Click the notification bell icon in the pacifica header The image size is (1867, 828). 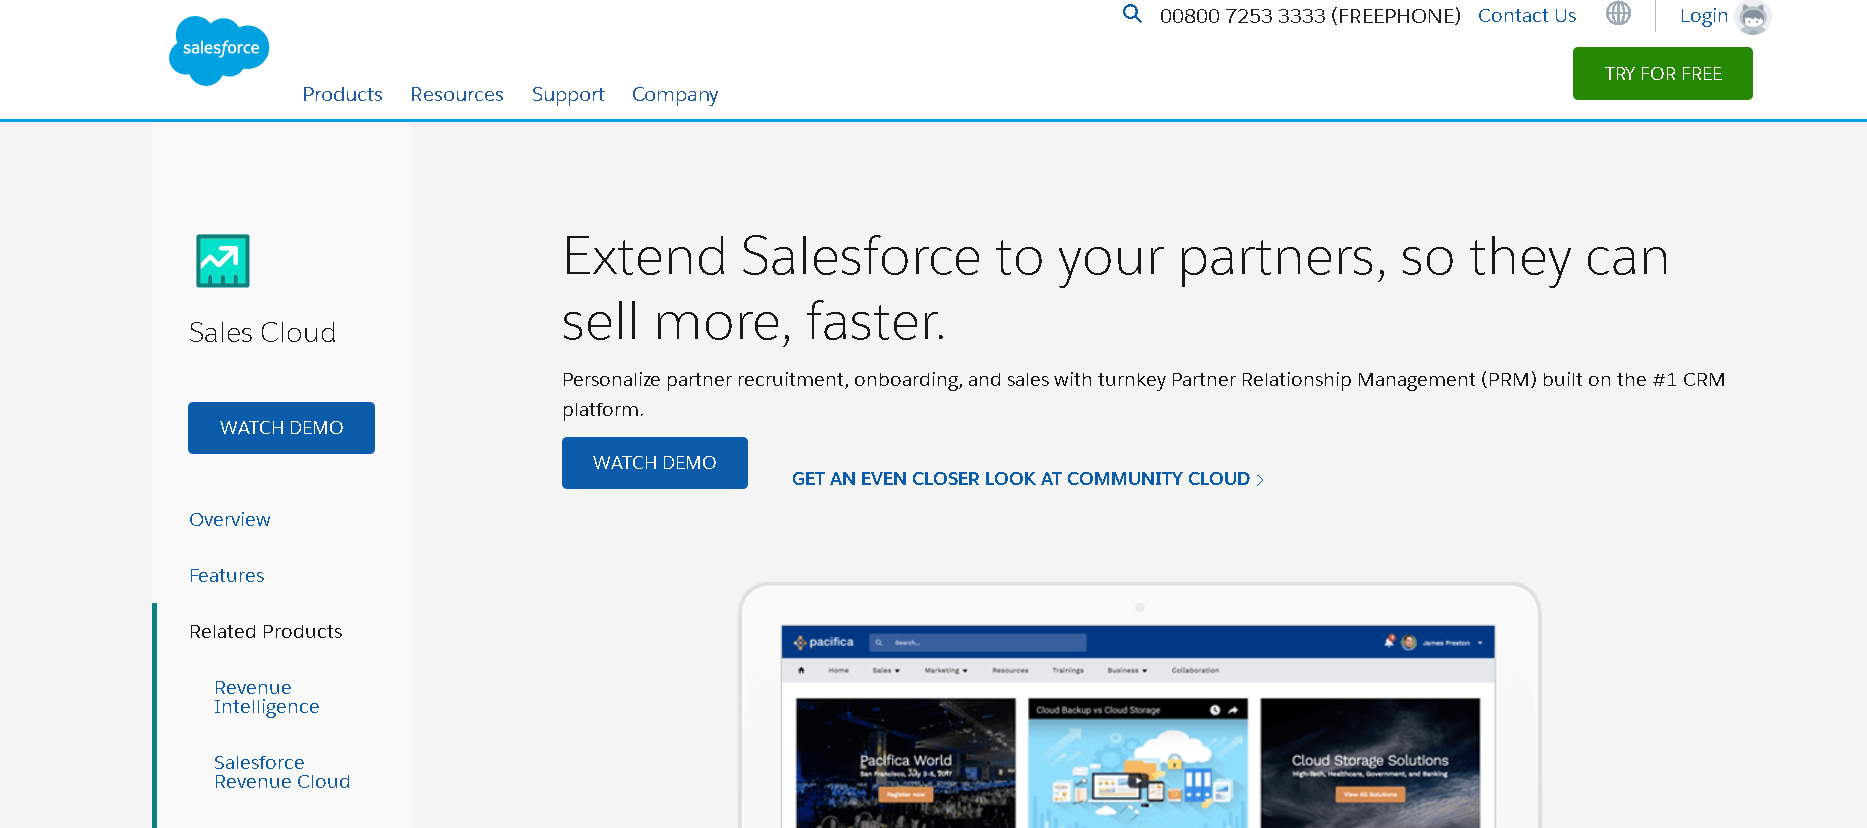pos(1389,641)
